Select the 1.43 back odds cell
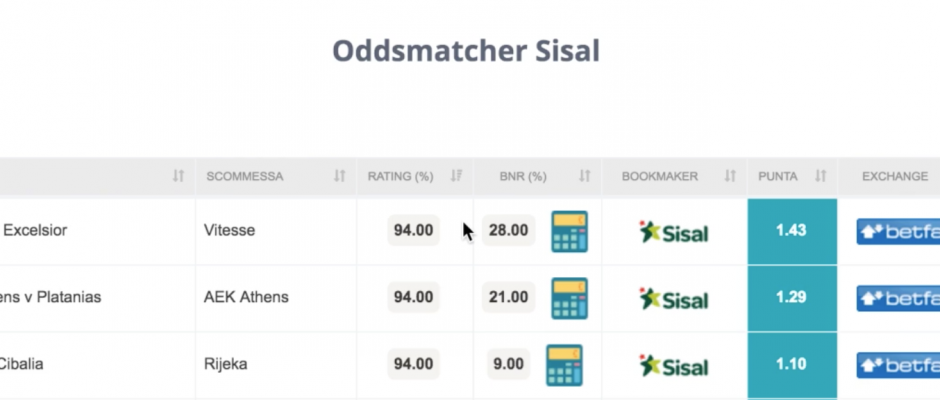The height and width of the screenshot is (400, 940). (x=792, y=231)
